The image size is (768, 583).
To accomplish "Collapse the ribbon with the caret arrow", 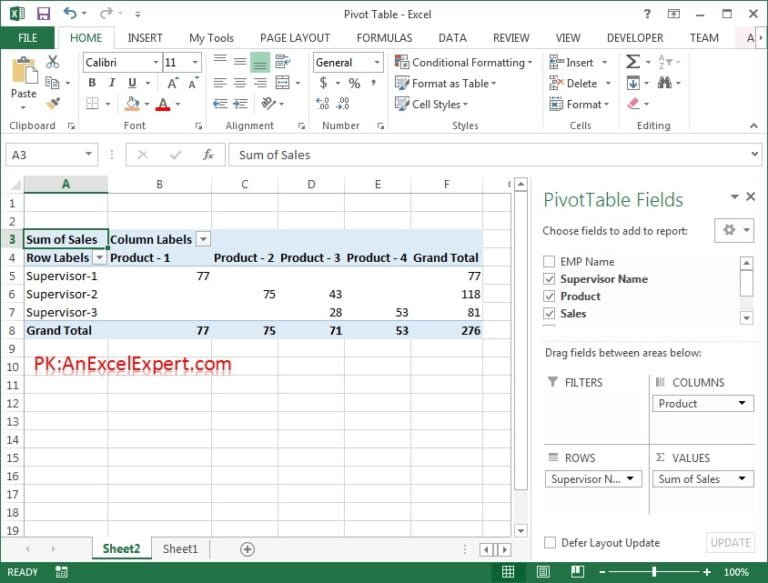I will click(753, 126).
